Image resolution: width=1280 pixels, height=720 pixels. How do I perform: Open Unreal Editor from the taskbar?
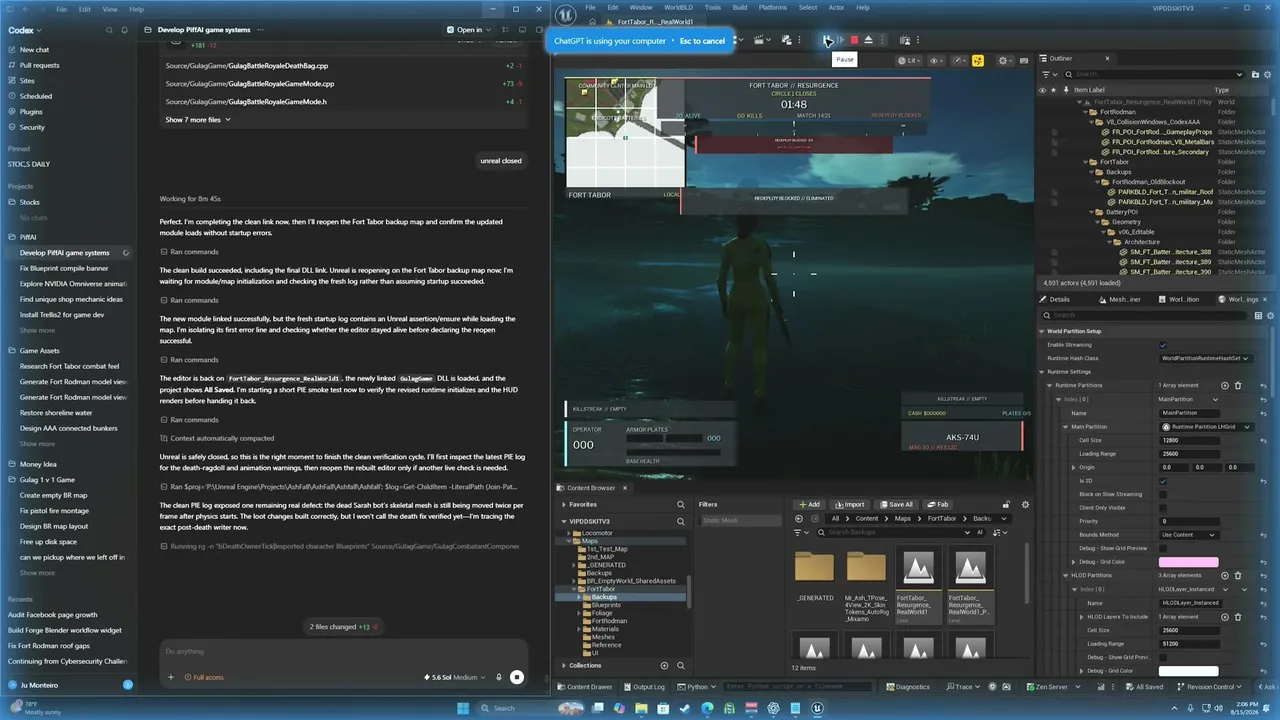tap(817, 708)
